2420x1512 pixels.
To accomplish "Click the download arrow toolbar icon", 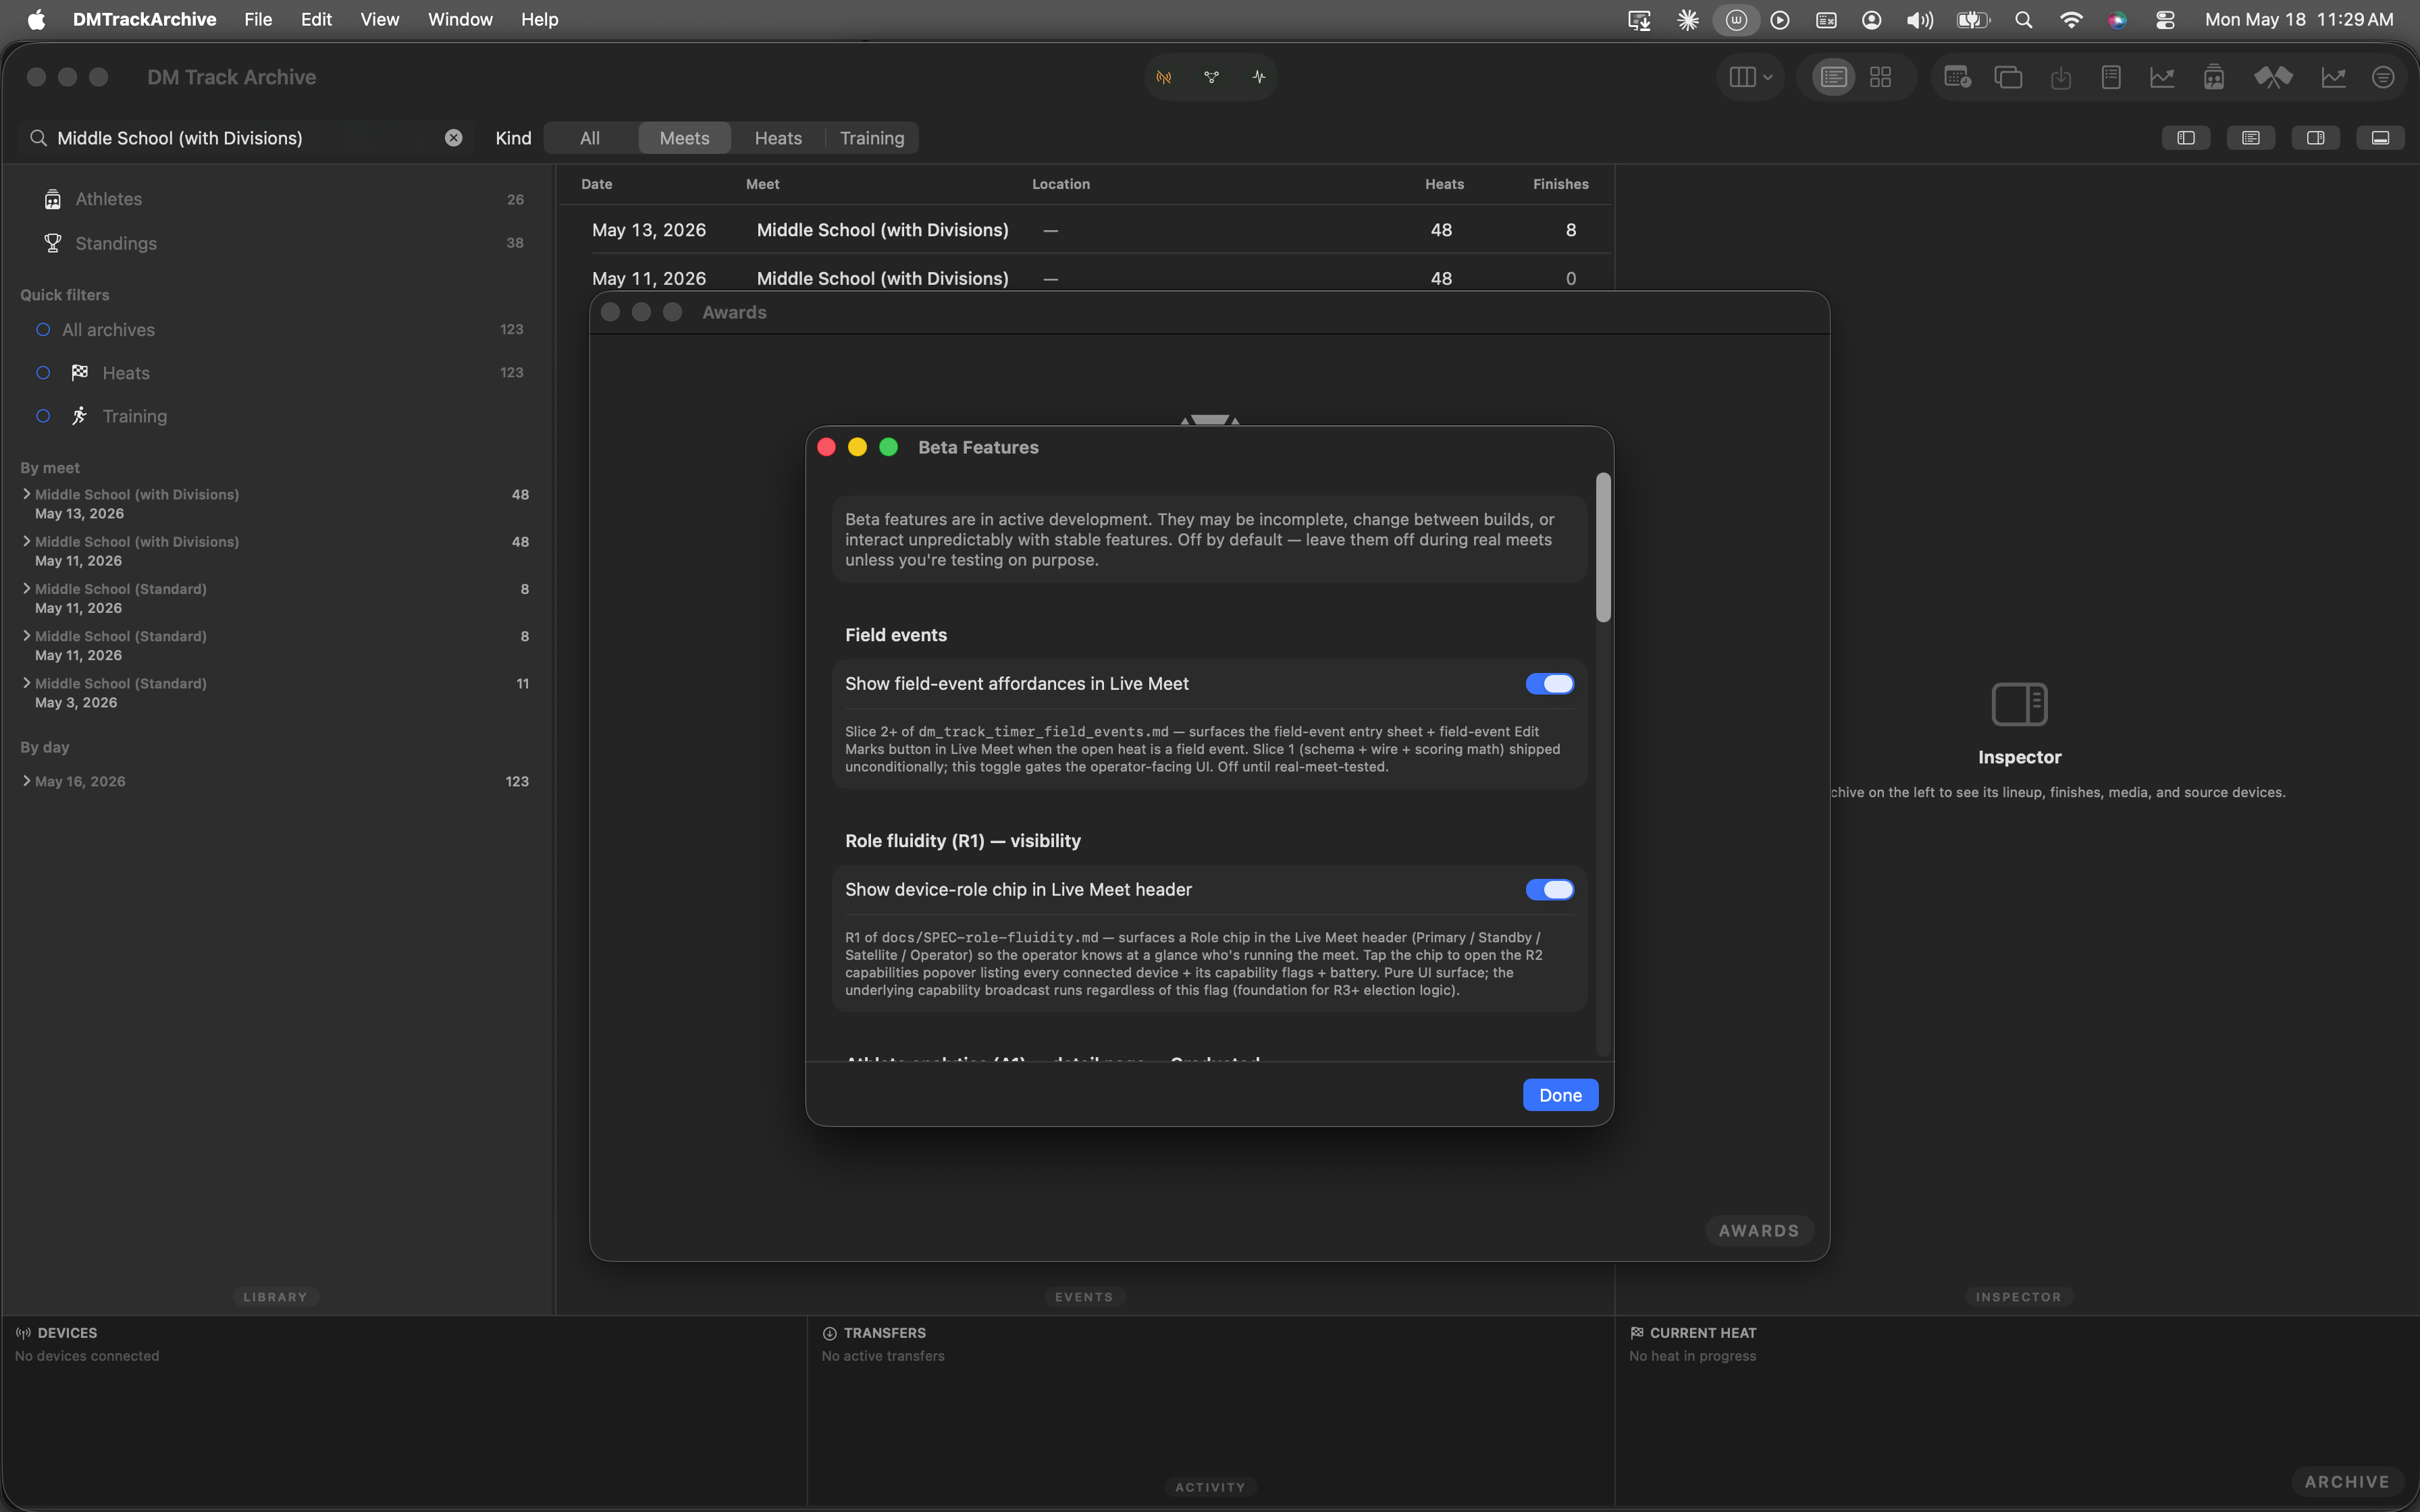I will point(2060,77).
